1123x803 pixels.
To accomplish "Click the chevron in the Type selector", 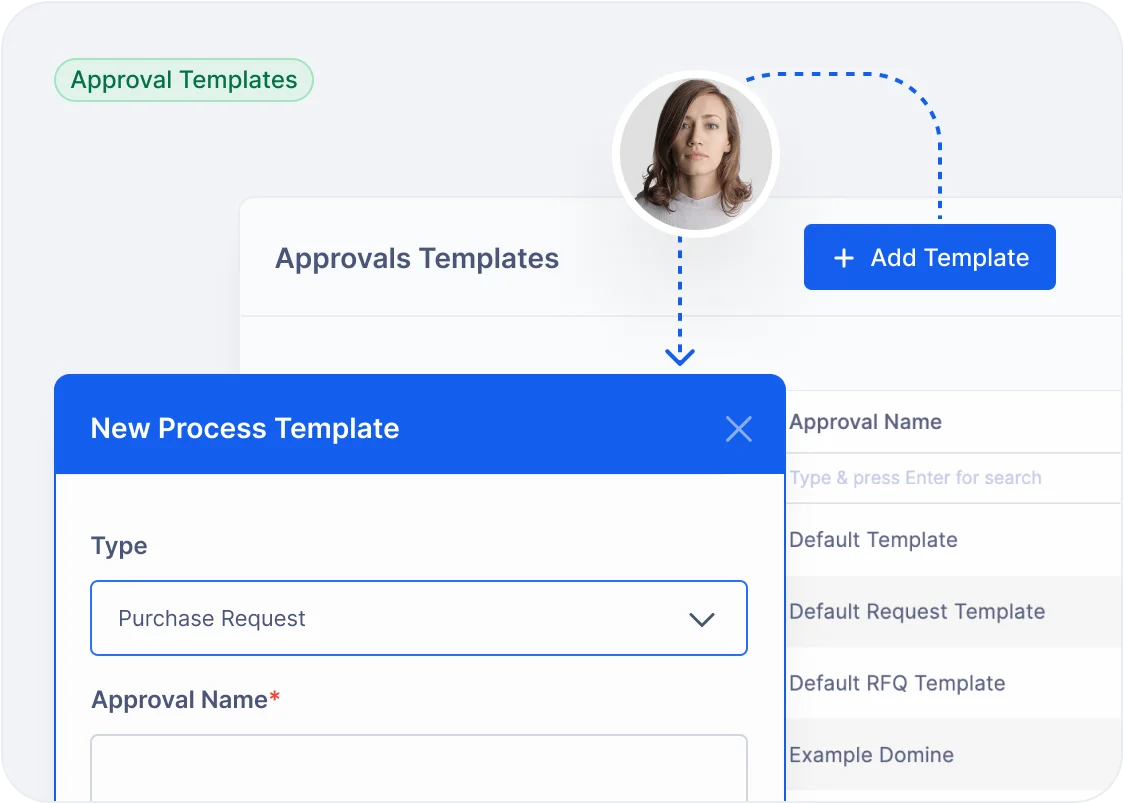I will click(x=703, y=619).
